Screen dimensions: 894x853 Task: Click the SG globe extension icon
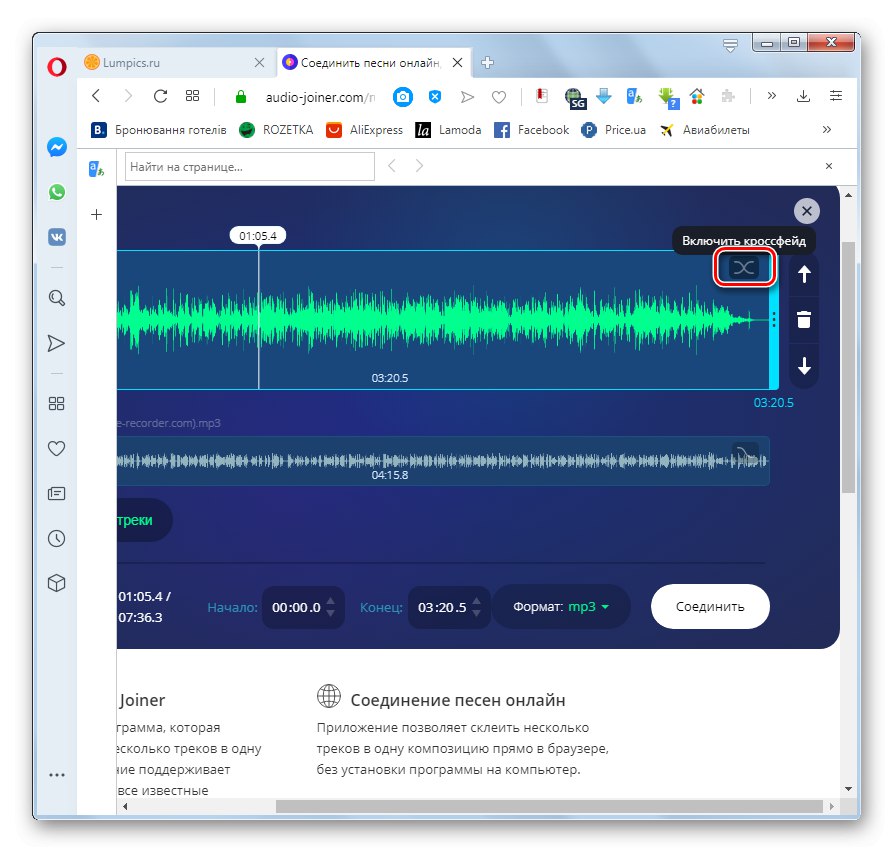click(575, 98)
